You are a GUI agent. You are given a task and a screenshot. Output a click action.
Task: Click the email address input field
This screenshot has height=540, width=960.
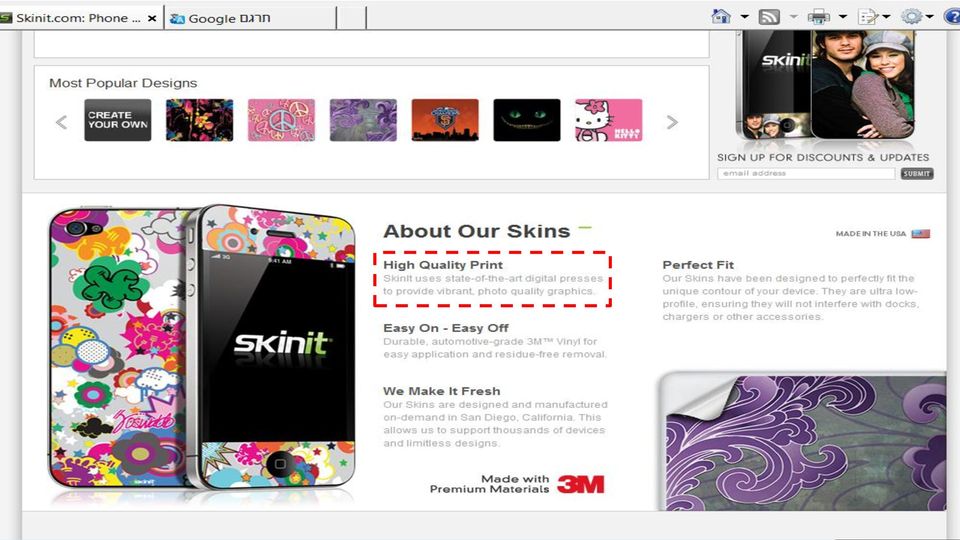pyautogui.click(x=806, y=174)
